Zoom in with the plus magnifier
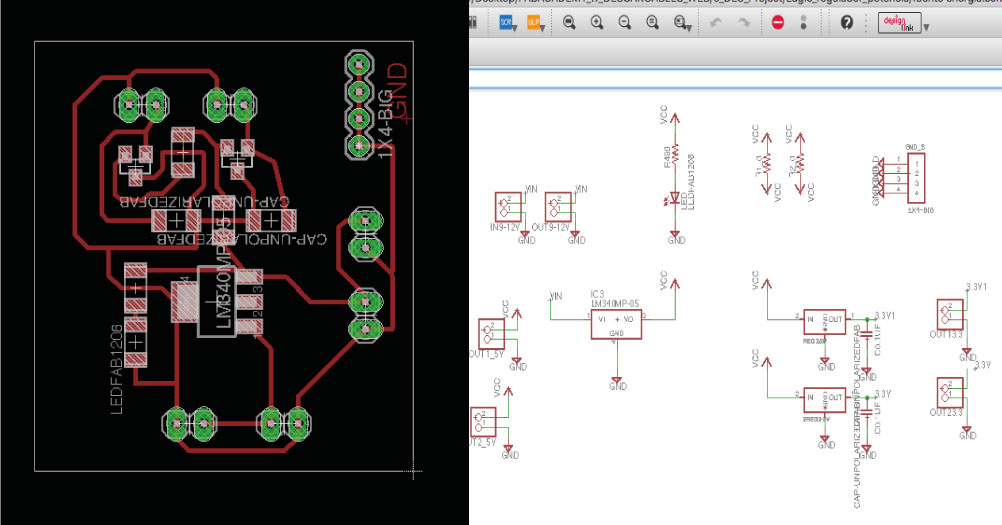This screenshot has height=525, width=1002. (x=597, y=23)
